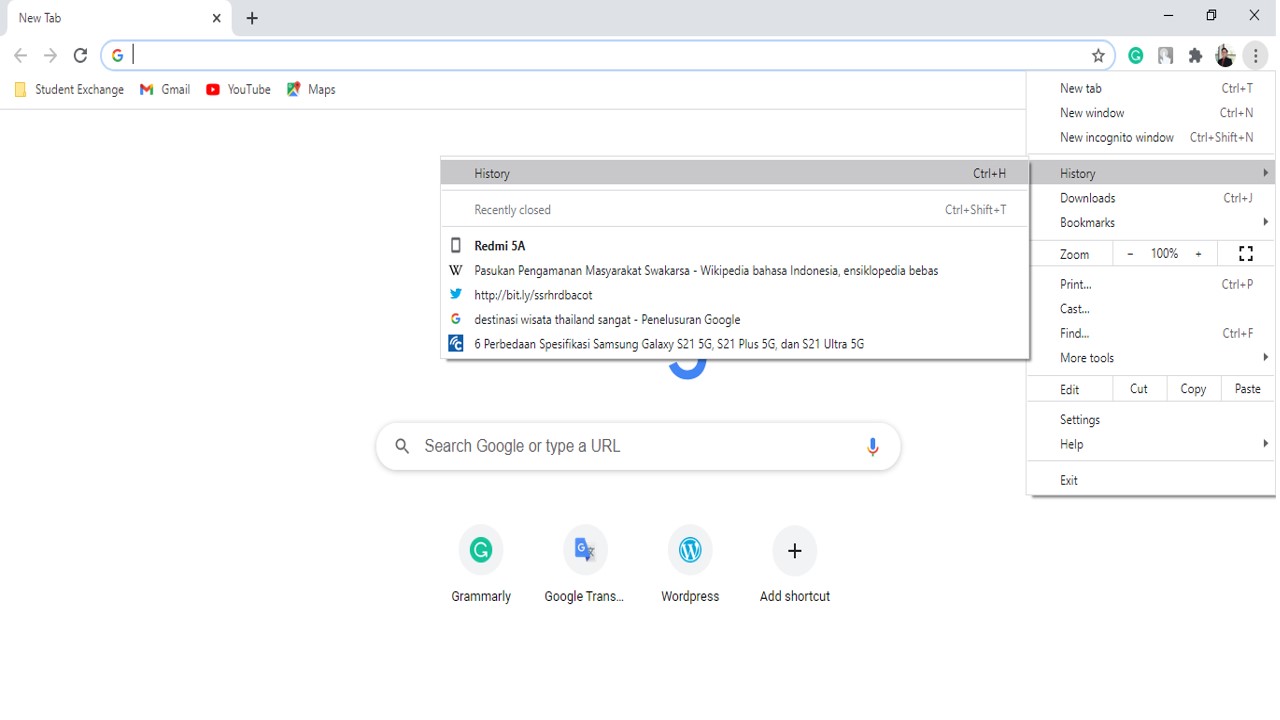Open the YouTube bookmark
This screenshot has height=720, width=1280.
click(238, 90)
